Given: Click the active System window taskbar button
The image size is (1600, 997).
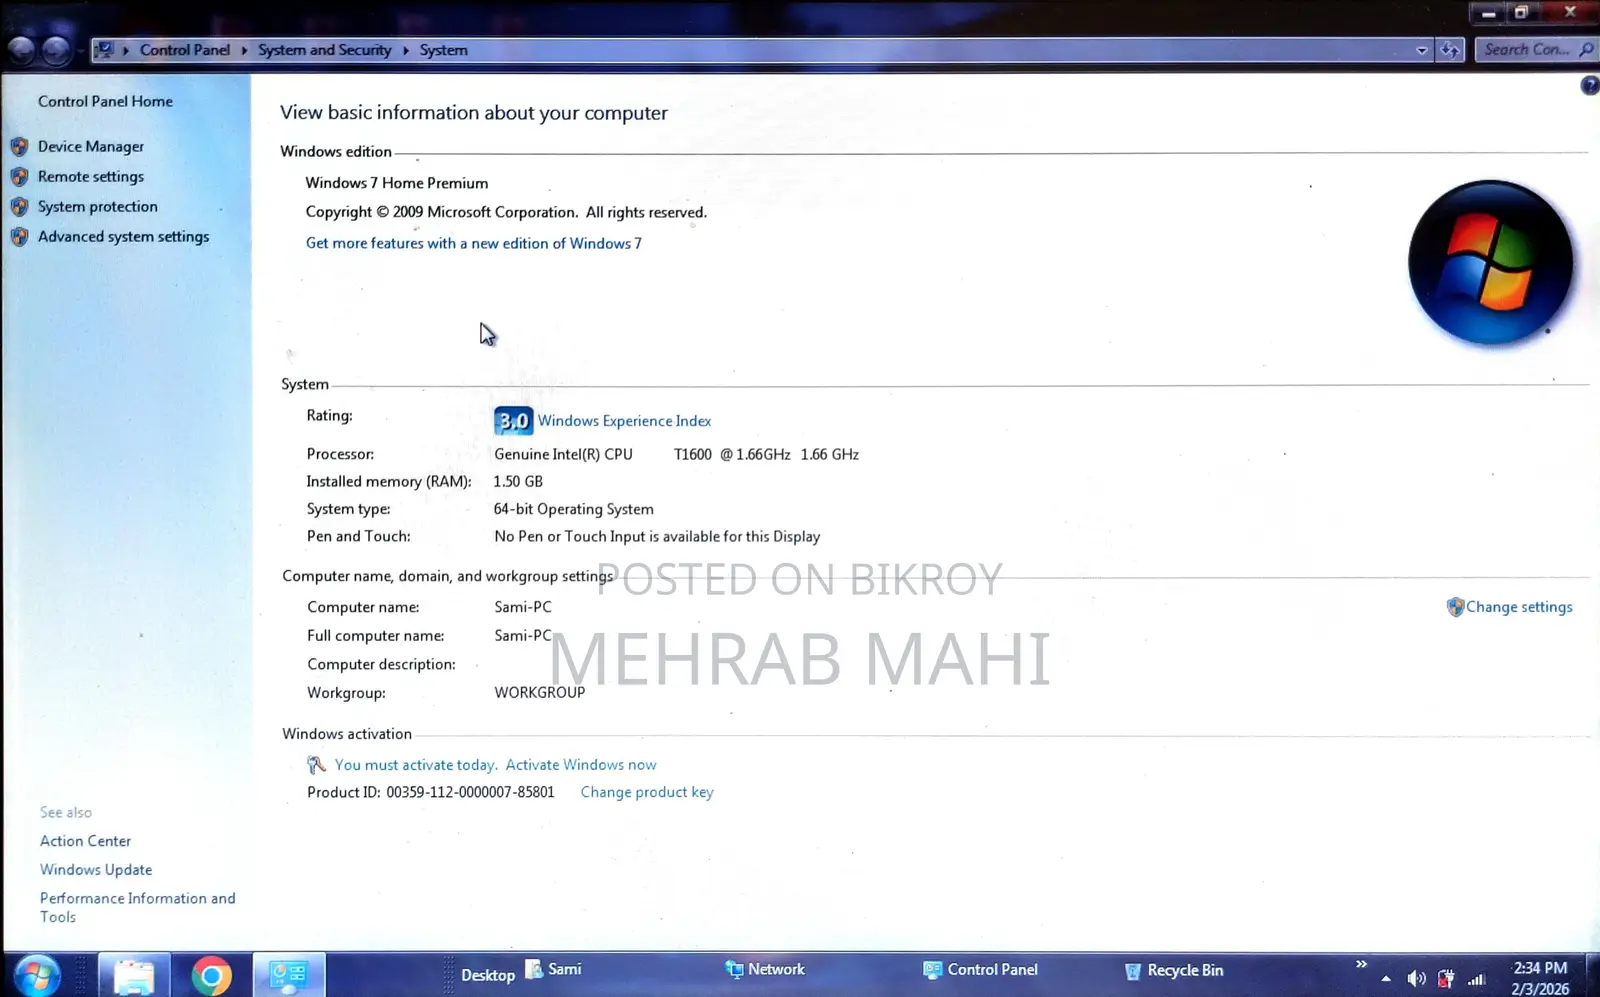Looking at the screenshot, I should (289, 976).
